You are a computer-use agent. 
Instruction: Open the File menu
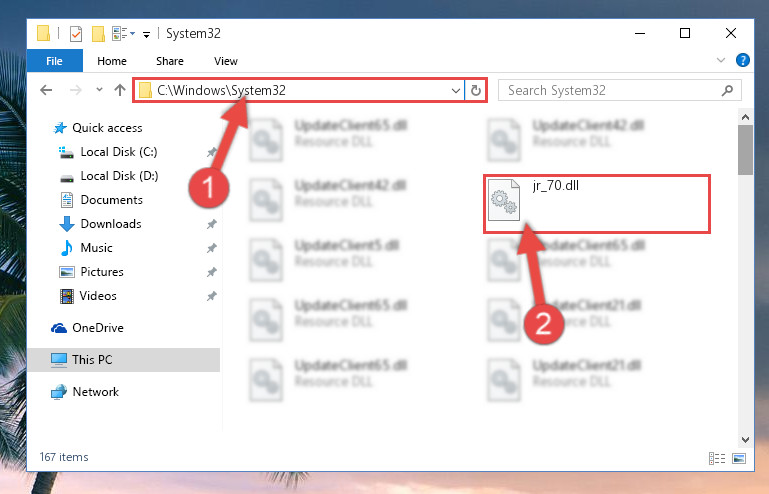54,61
